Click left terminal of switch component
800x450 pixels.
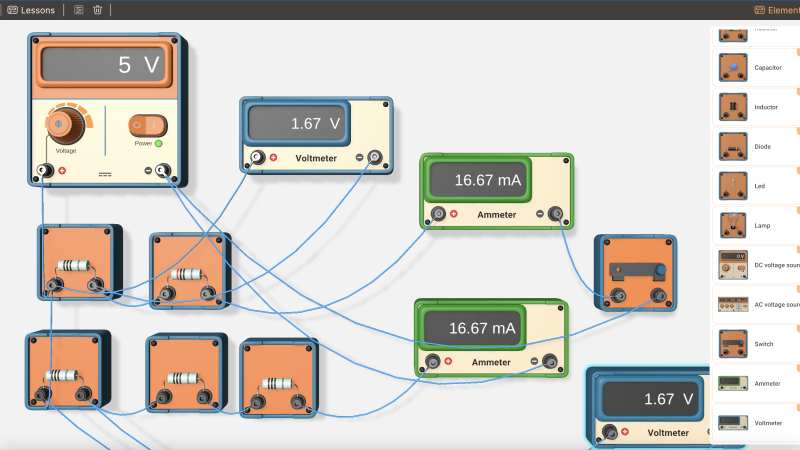[619, 295]
